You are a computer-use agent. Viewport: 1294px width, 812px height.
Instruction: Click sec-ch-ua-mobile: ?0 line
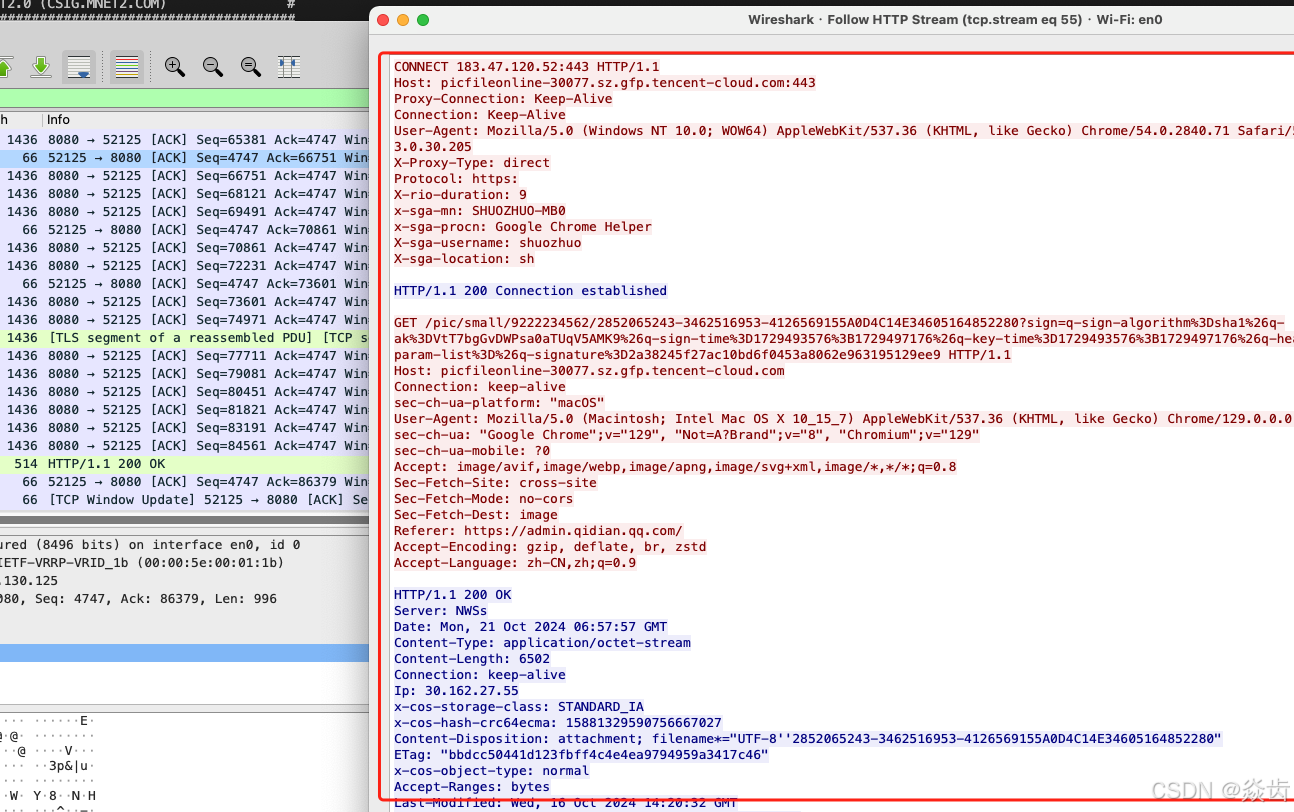pyautogui.click(x=472, y=451)
